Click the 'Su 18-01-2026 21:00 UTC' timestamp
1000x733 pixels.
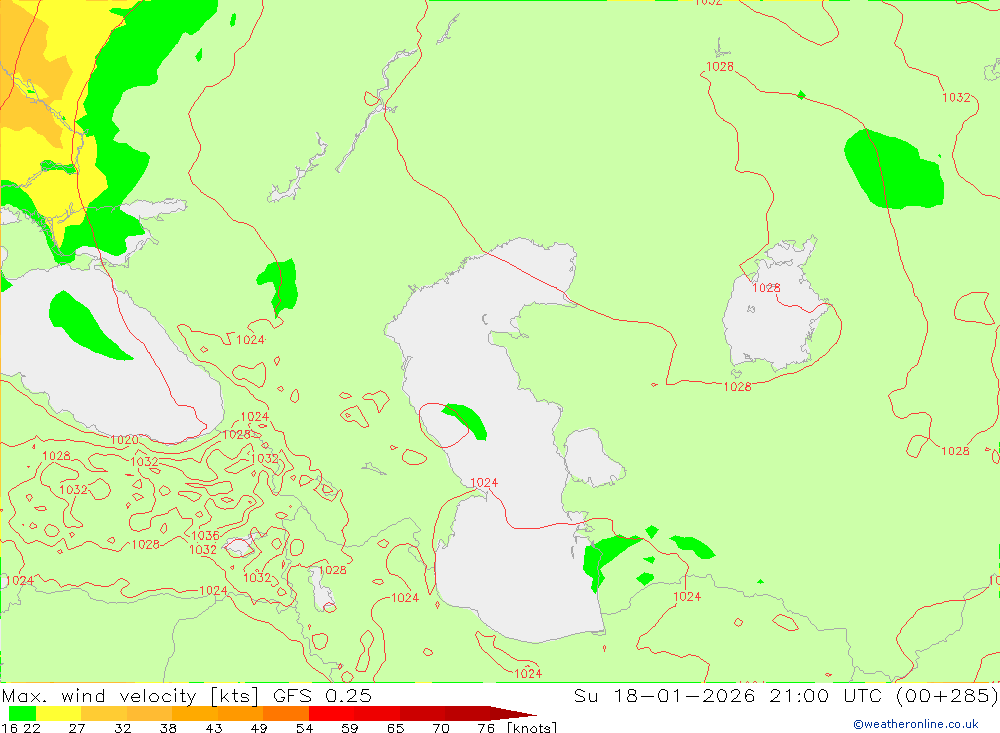(x=728, y=695)
